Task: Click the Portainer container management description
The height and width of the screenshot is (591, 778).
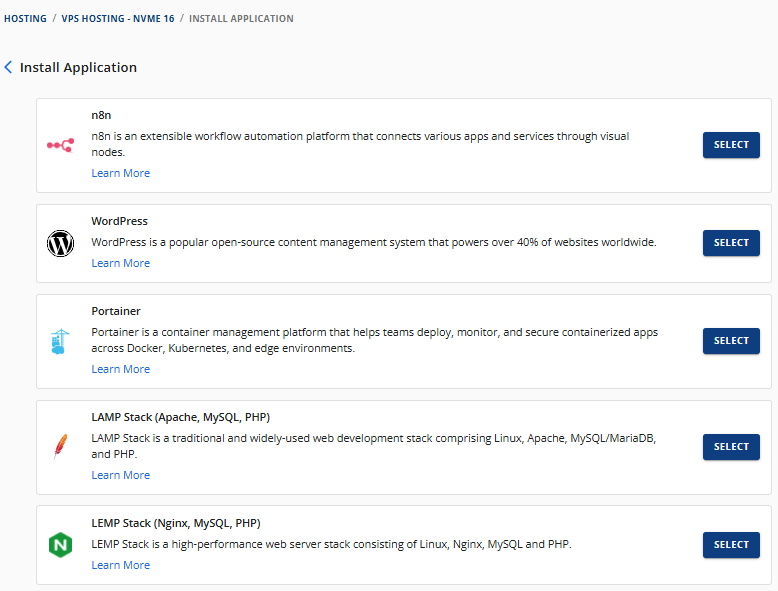Action: [x=375, y=340]
